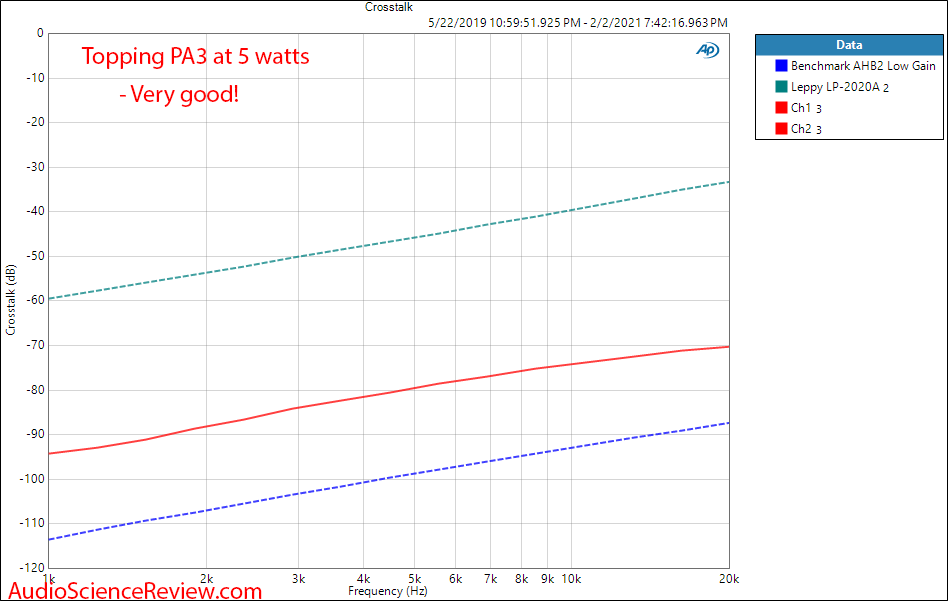Click the 0 y-axis tick label
The image size is (948, 601).
point(41,33)
